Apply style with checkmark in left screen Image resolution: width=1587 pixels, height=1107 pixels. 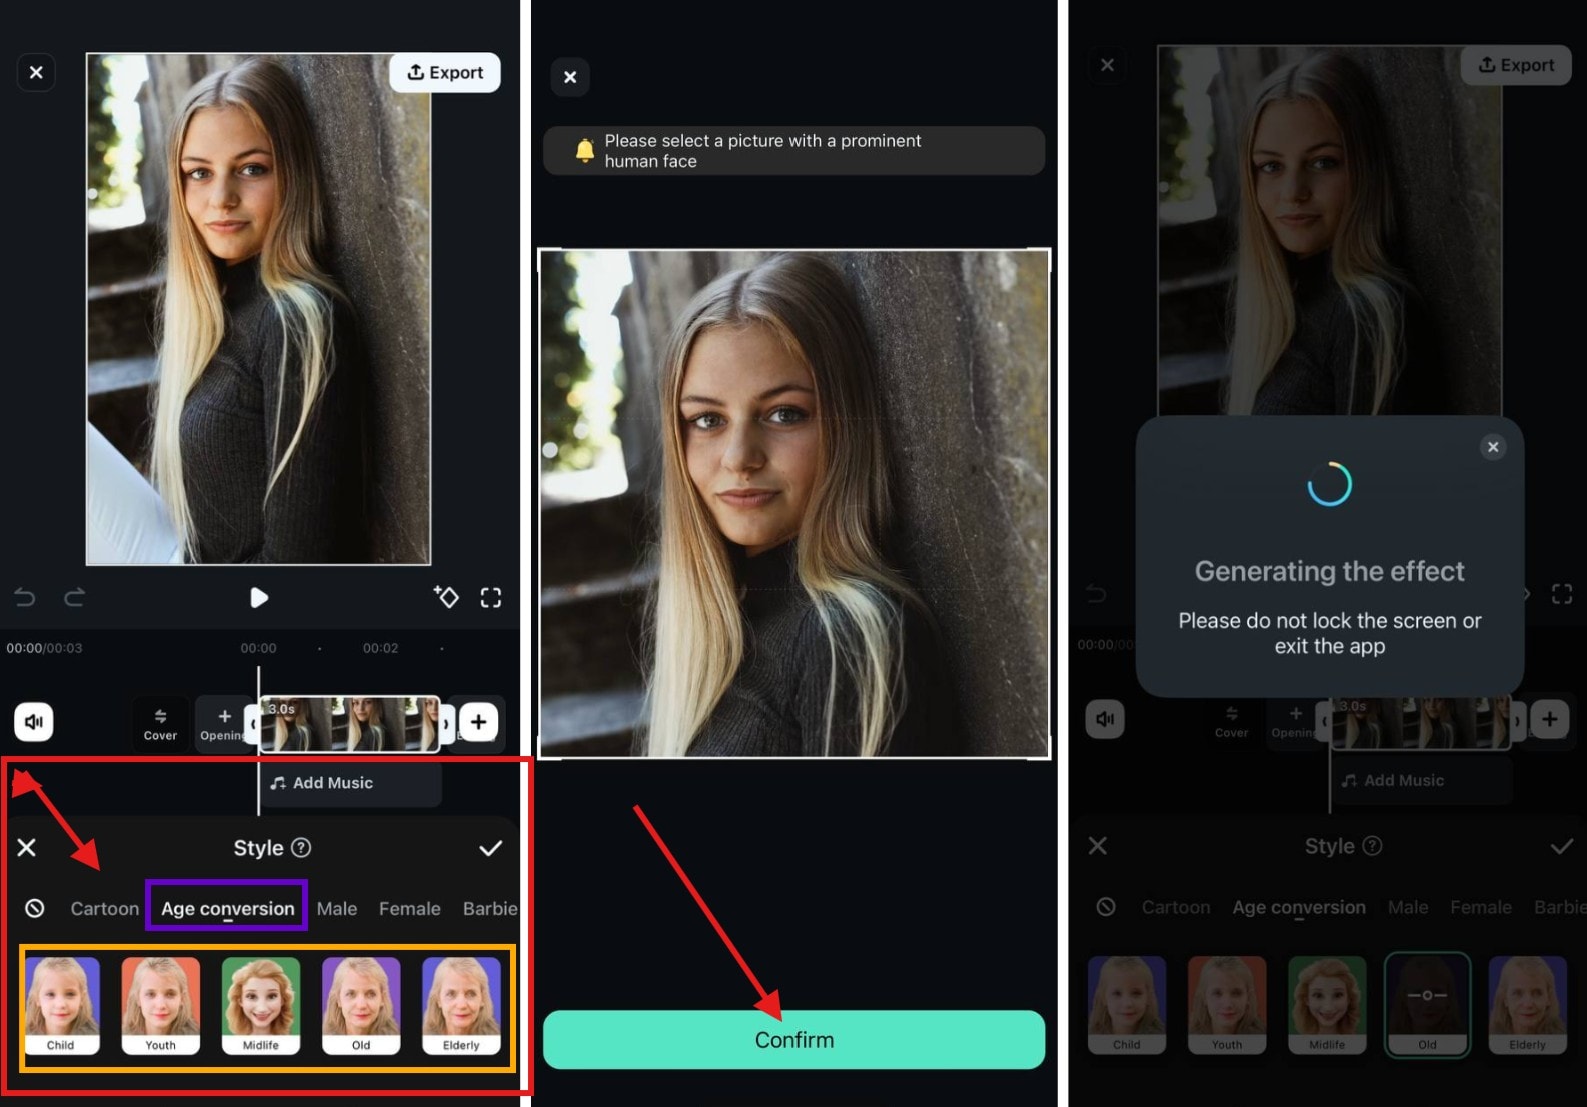pos(490,848)
